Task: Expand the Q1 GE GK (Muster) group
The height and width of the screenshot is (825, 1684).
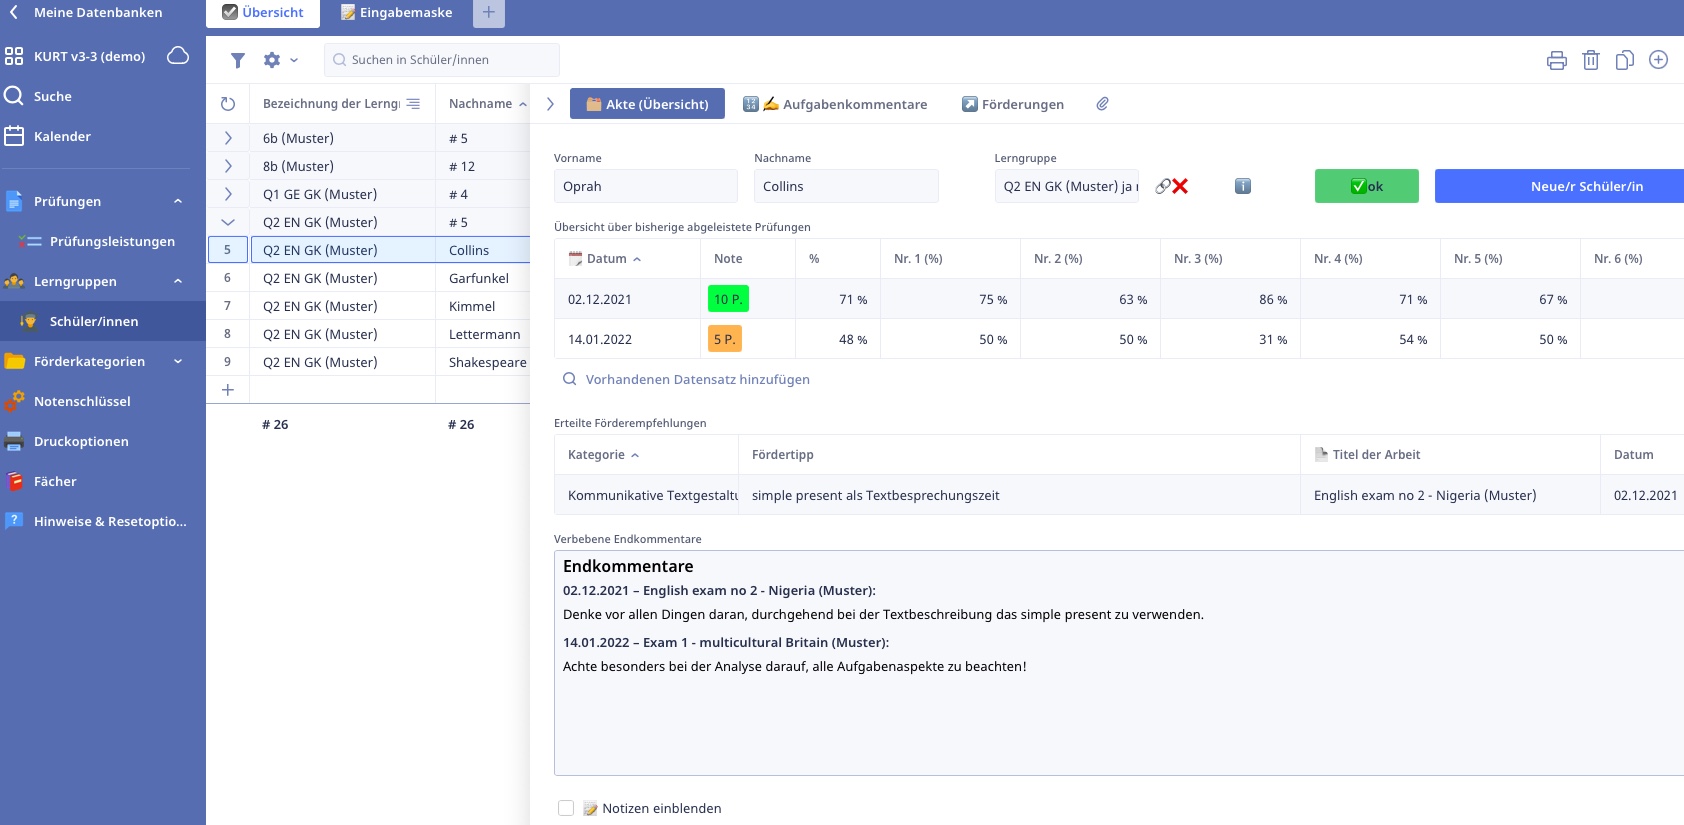Action: click(228, 194)
